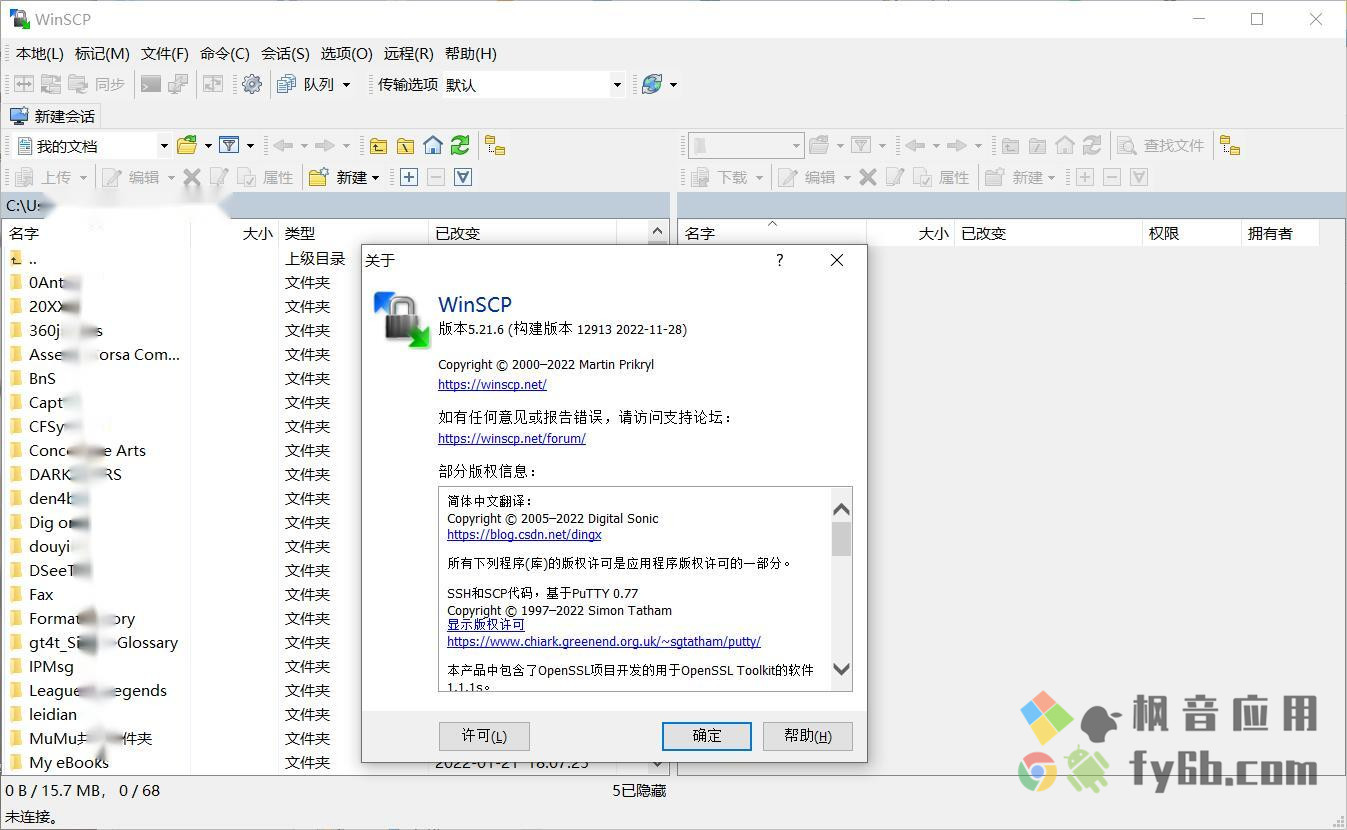Screen dimensions: 1347x830
Task: Click the local Rename pencil icon
Action: 219,177
